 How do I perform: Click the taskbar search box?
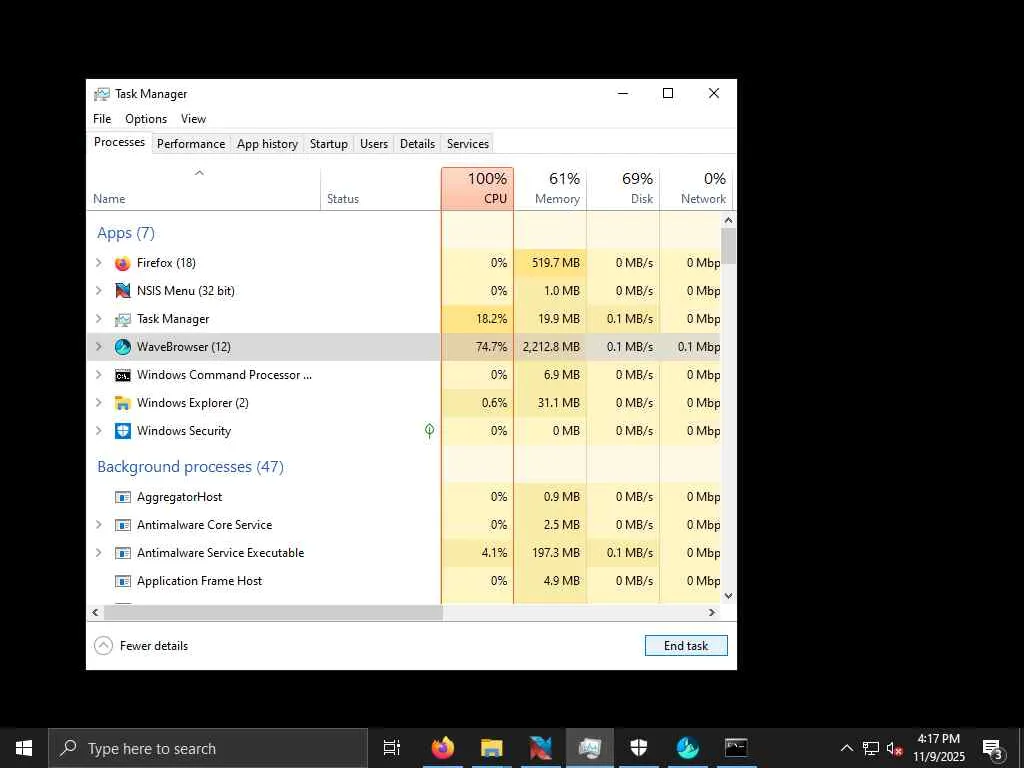tap(208, 748)
